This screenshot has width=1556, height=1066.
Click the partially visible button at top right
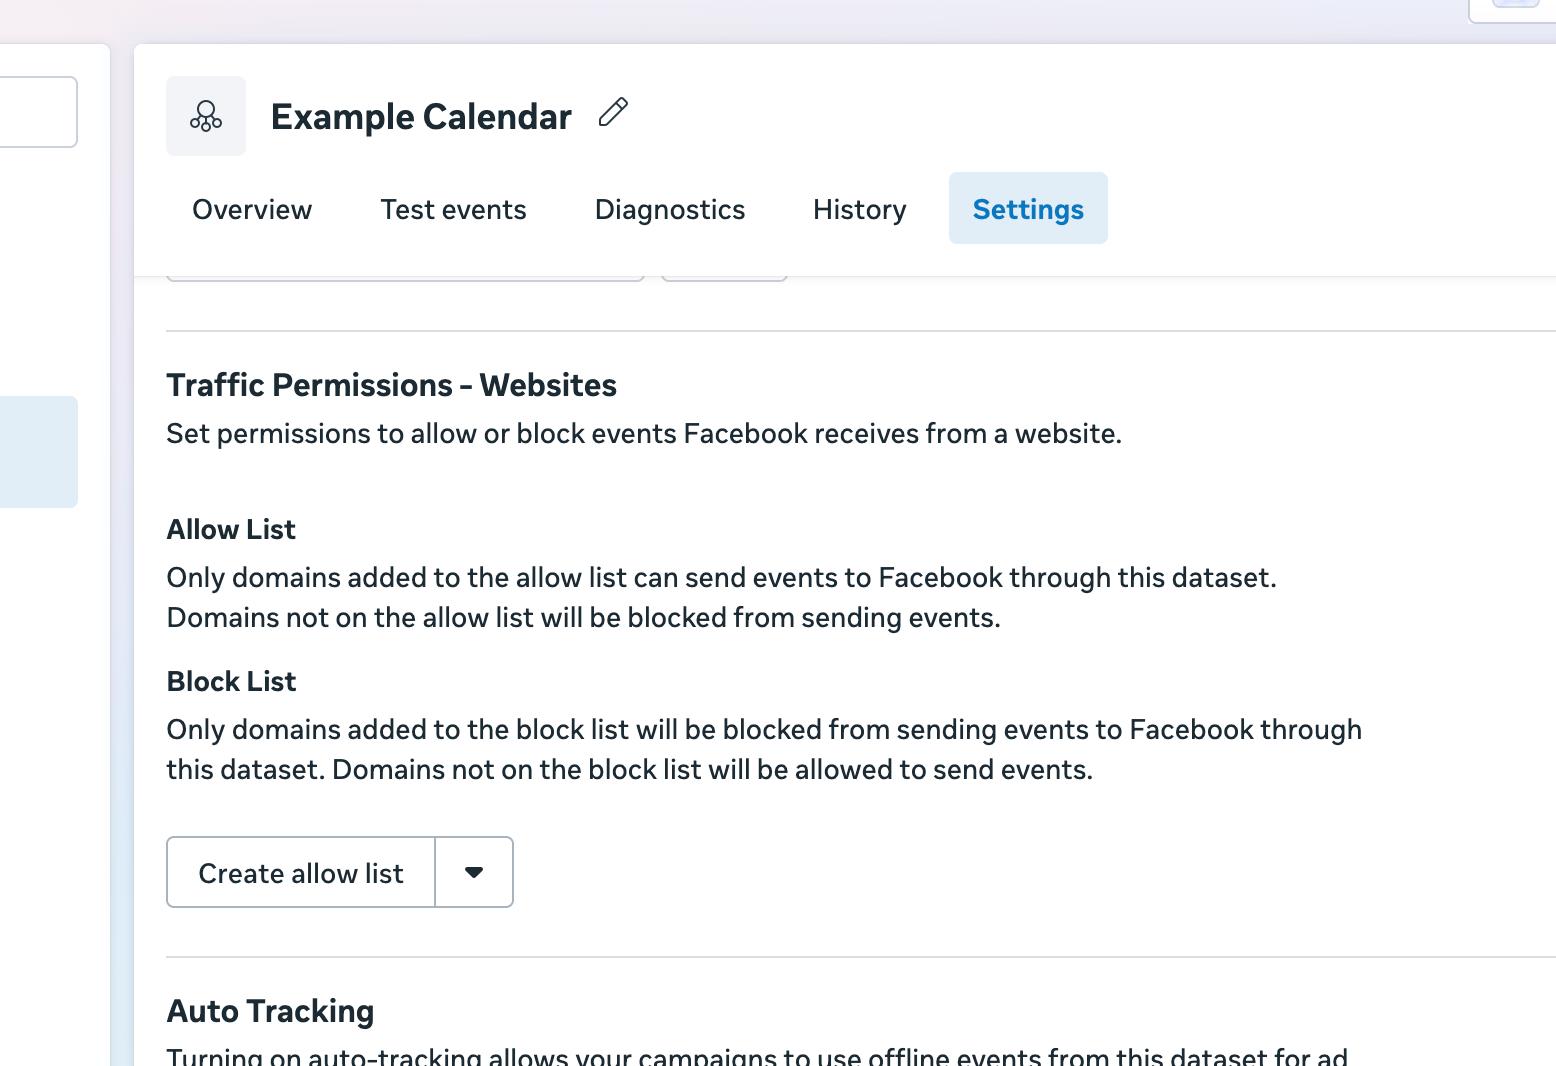coord(1513,8)
